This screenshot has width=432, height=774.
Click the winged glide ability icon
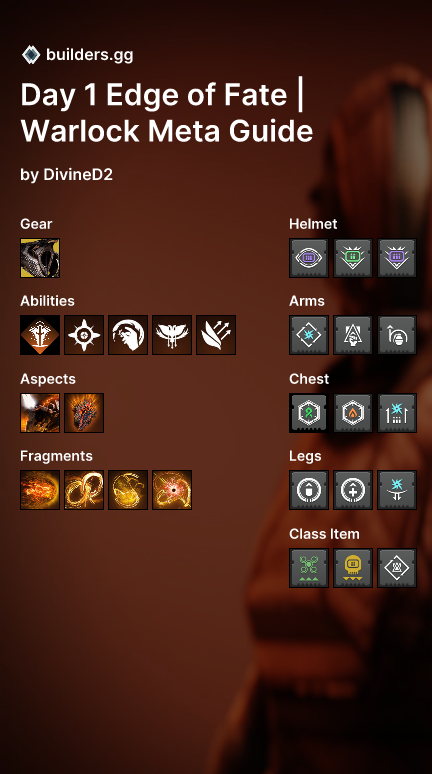pos(172,335)
